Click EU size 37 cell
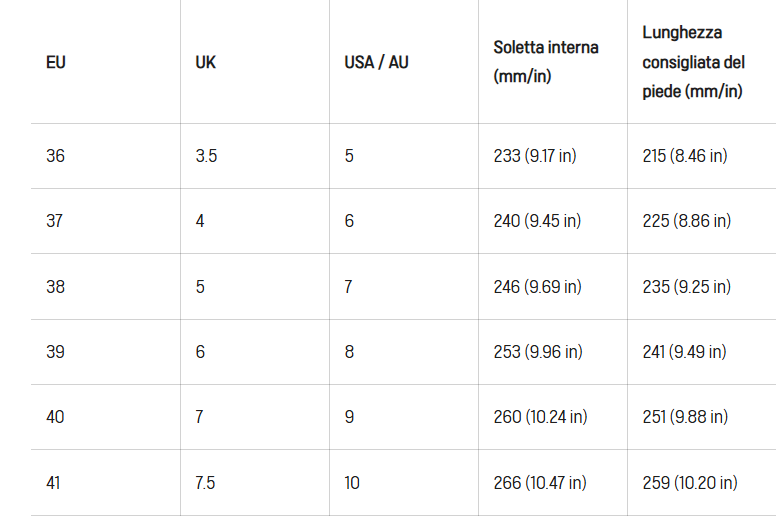The width and height of the screenshot is (779, 516). coord(54,221)
